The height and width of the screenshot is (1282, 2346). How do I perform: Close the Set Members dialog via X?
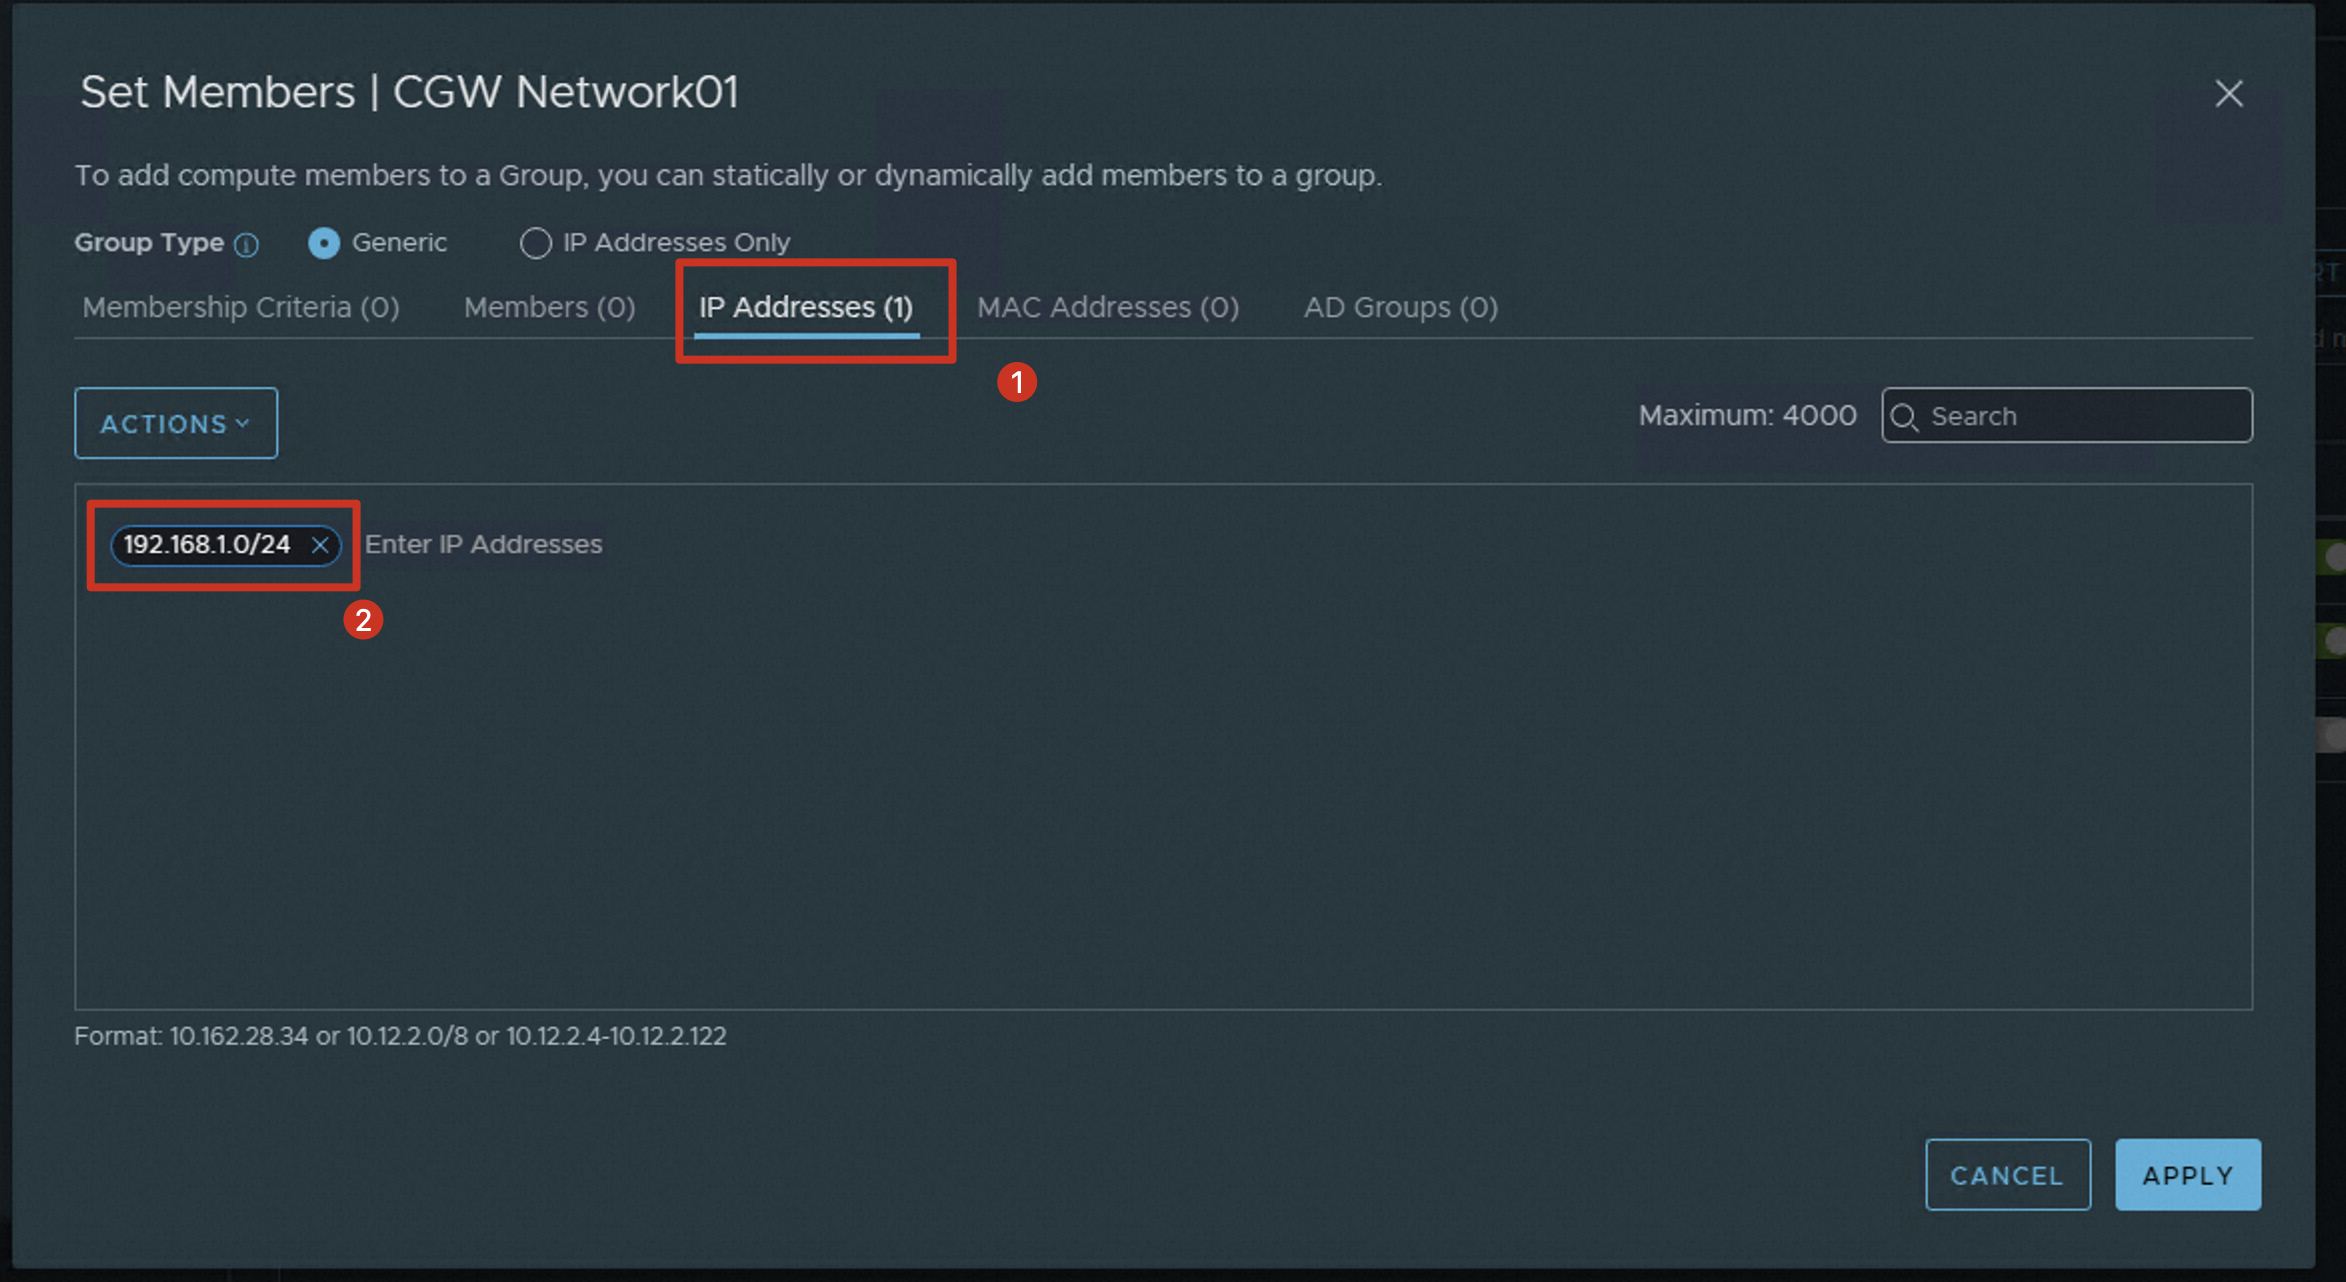point(2228,94)
